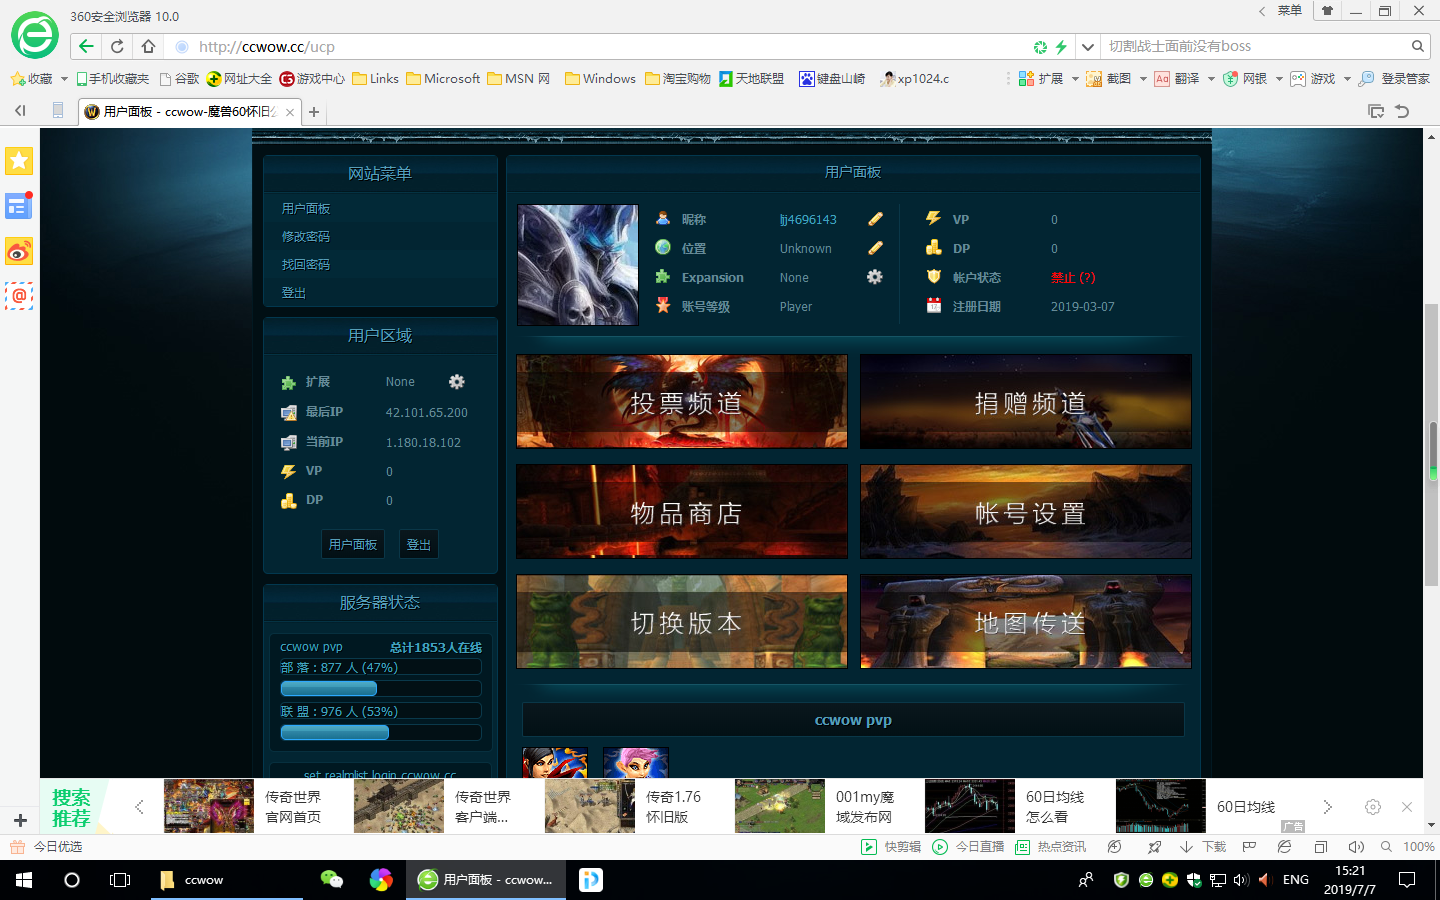Click the 用户面板 button in user area
Viewport: 1440px width, 900px height.
pos(353,545)
